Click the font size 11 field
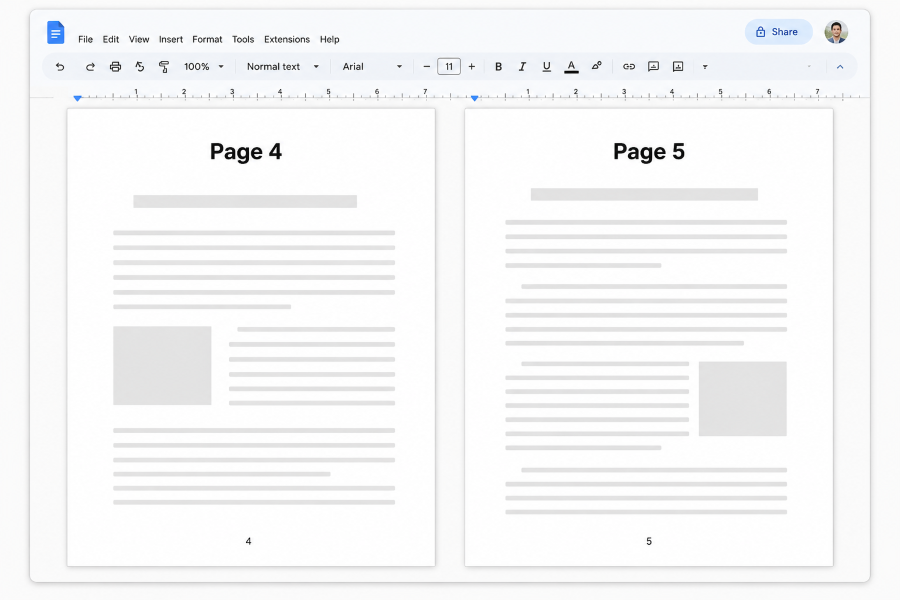 449,67
